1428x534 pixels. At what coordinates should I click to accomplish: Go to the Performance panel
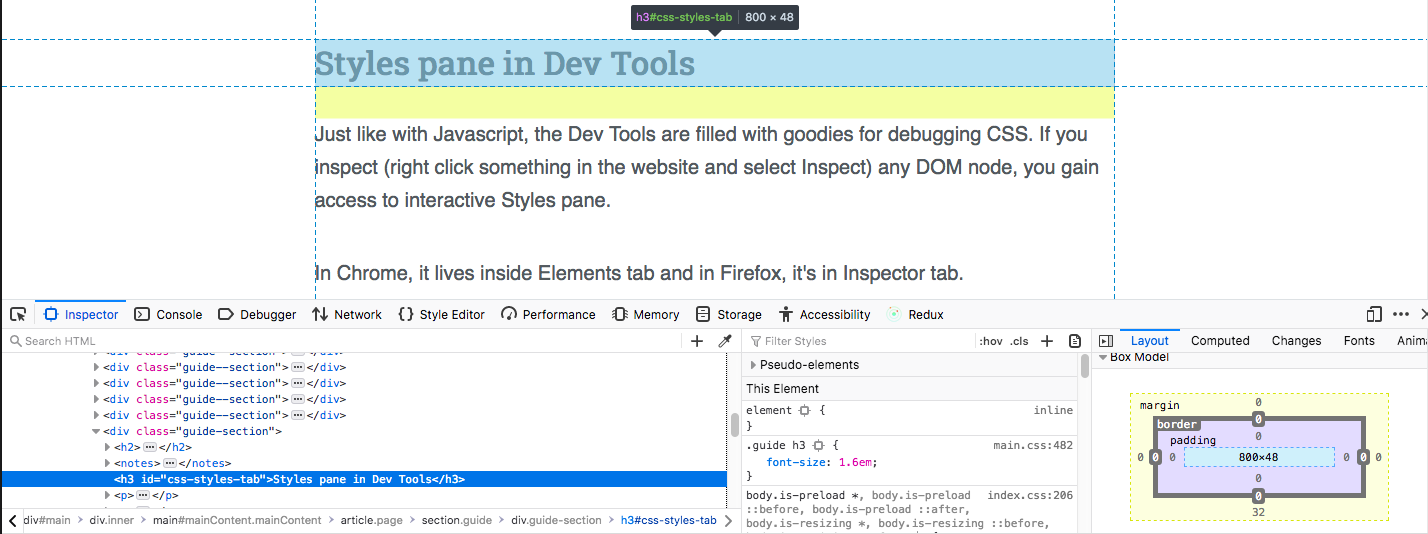click(548, 314)
